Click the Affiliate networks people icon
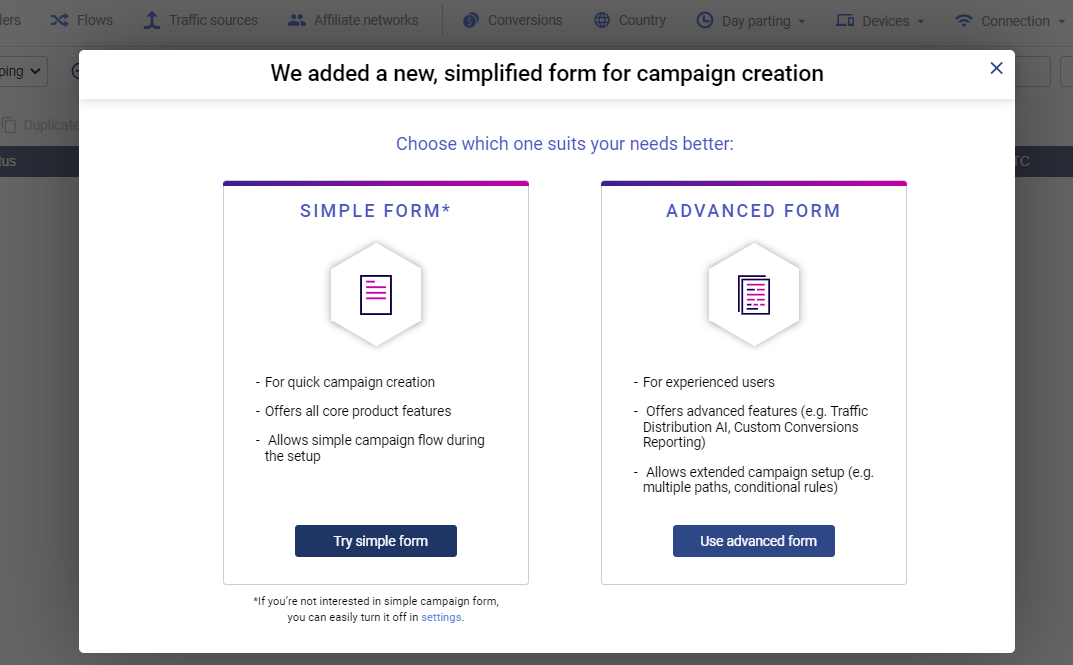The image size is (1073, 665). click(297, 20)
